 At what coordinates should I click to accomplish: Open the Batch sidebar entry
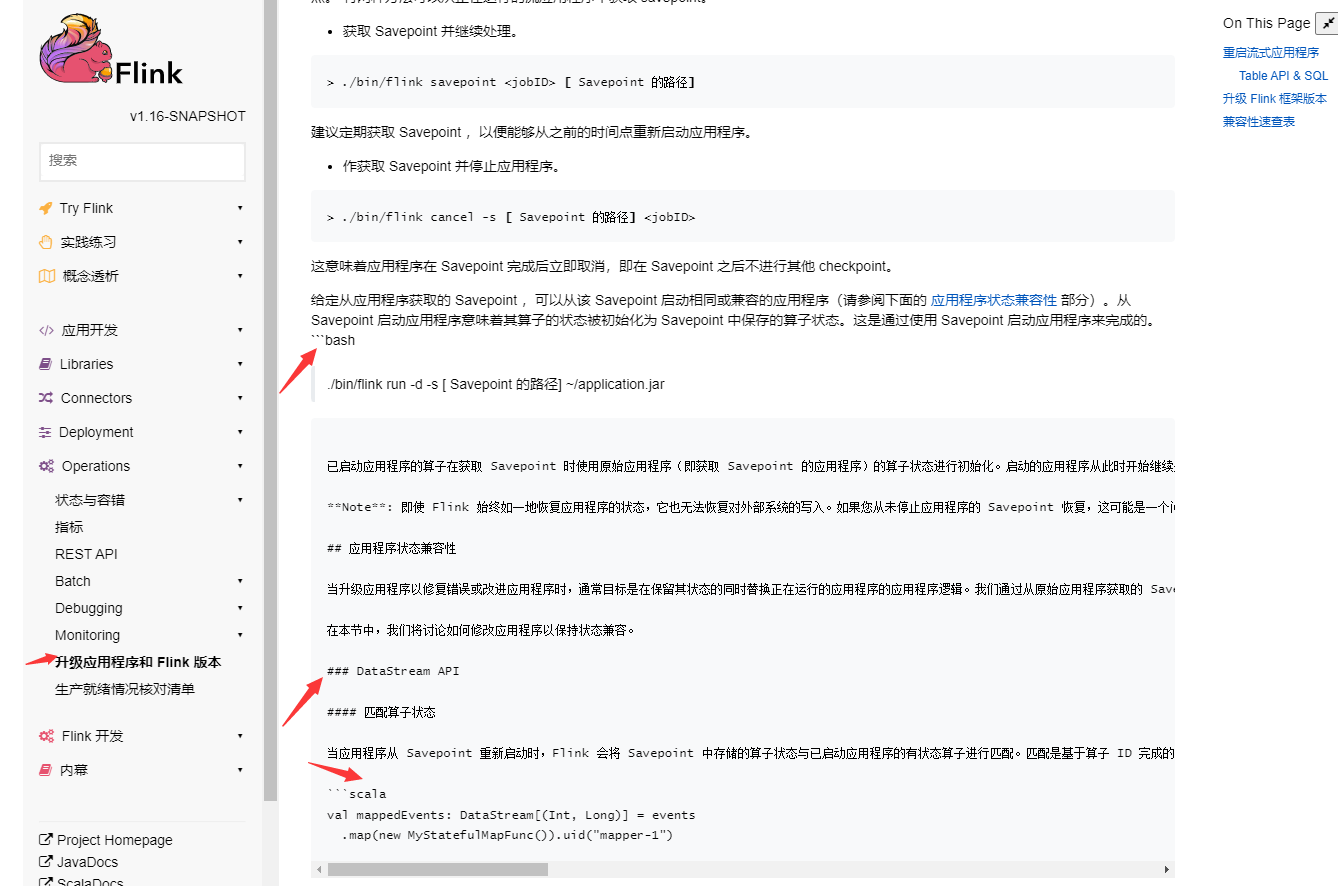tap(73, 581)
